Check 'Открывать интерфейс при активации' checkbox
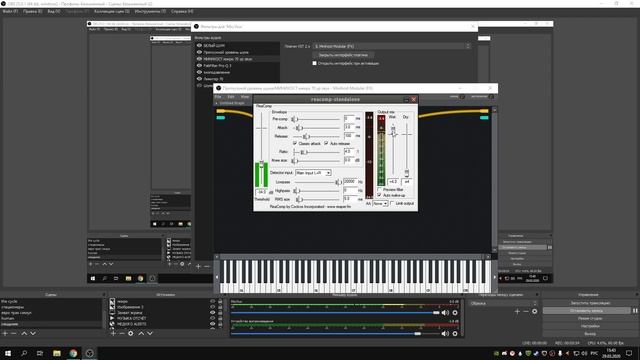This screenshot has width=640, height=360. [314, 63]
